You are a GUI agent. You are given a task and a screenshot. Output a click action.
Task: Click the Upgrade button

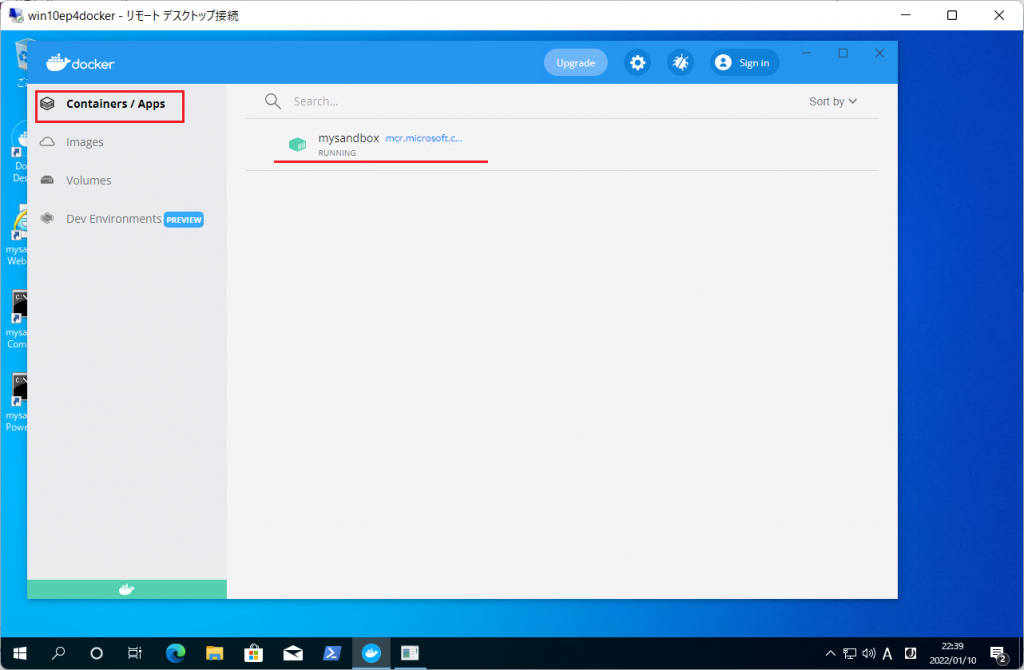pyautogui.click(x=575, y=63)
